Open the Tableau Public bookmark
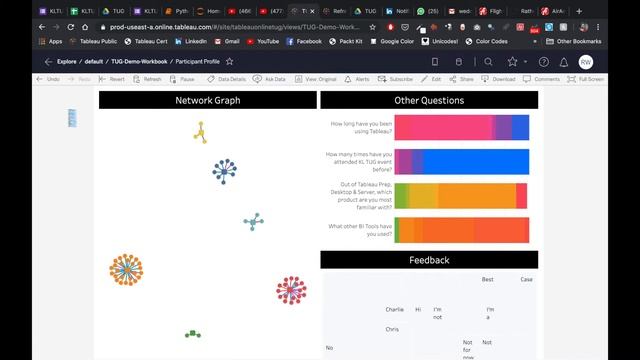This screenshot has width=640, height=360. tap(93, 41)
